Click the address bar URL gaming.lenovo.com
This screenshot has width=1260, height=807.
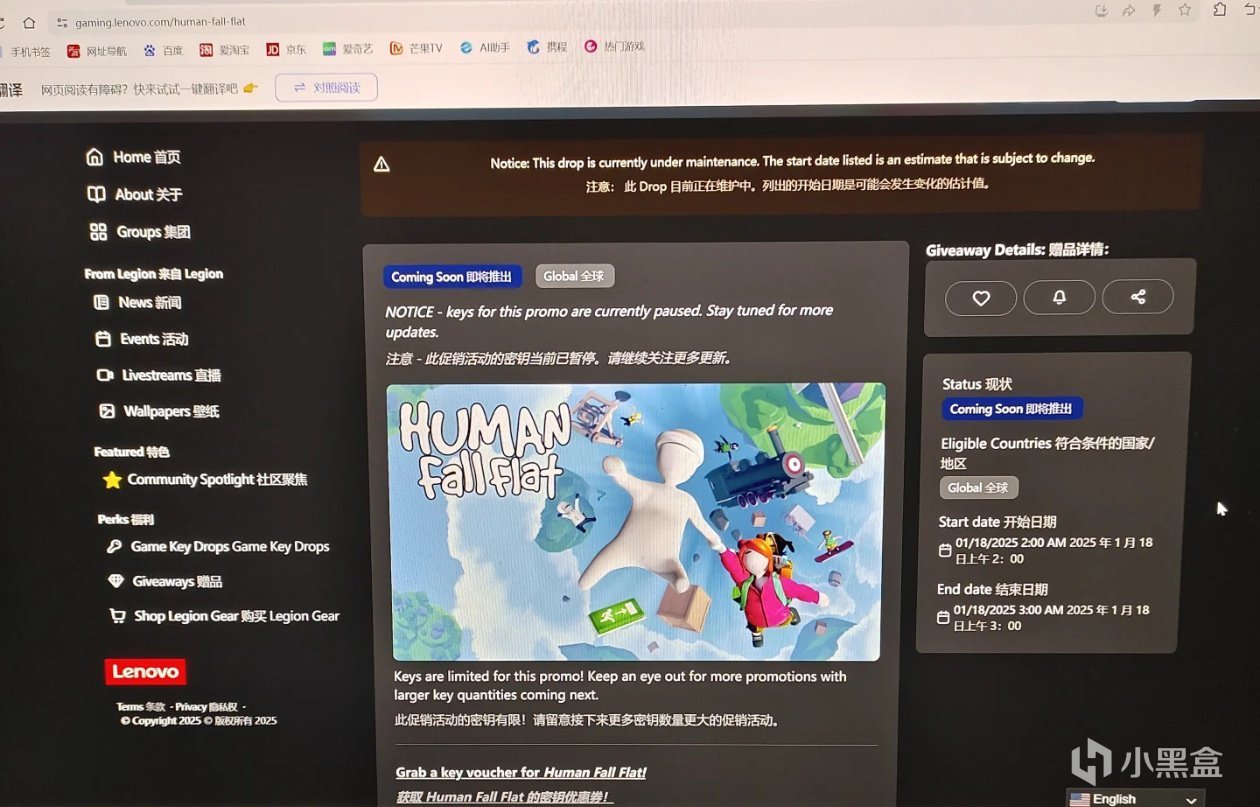(x=160, y=21)
